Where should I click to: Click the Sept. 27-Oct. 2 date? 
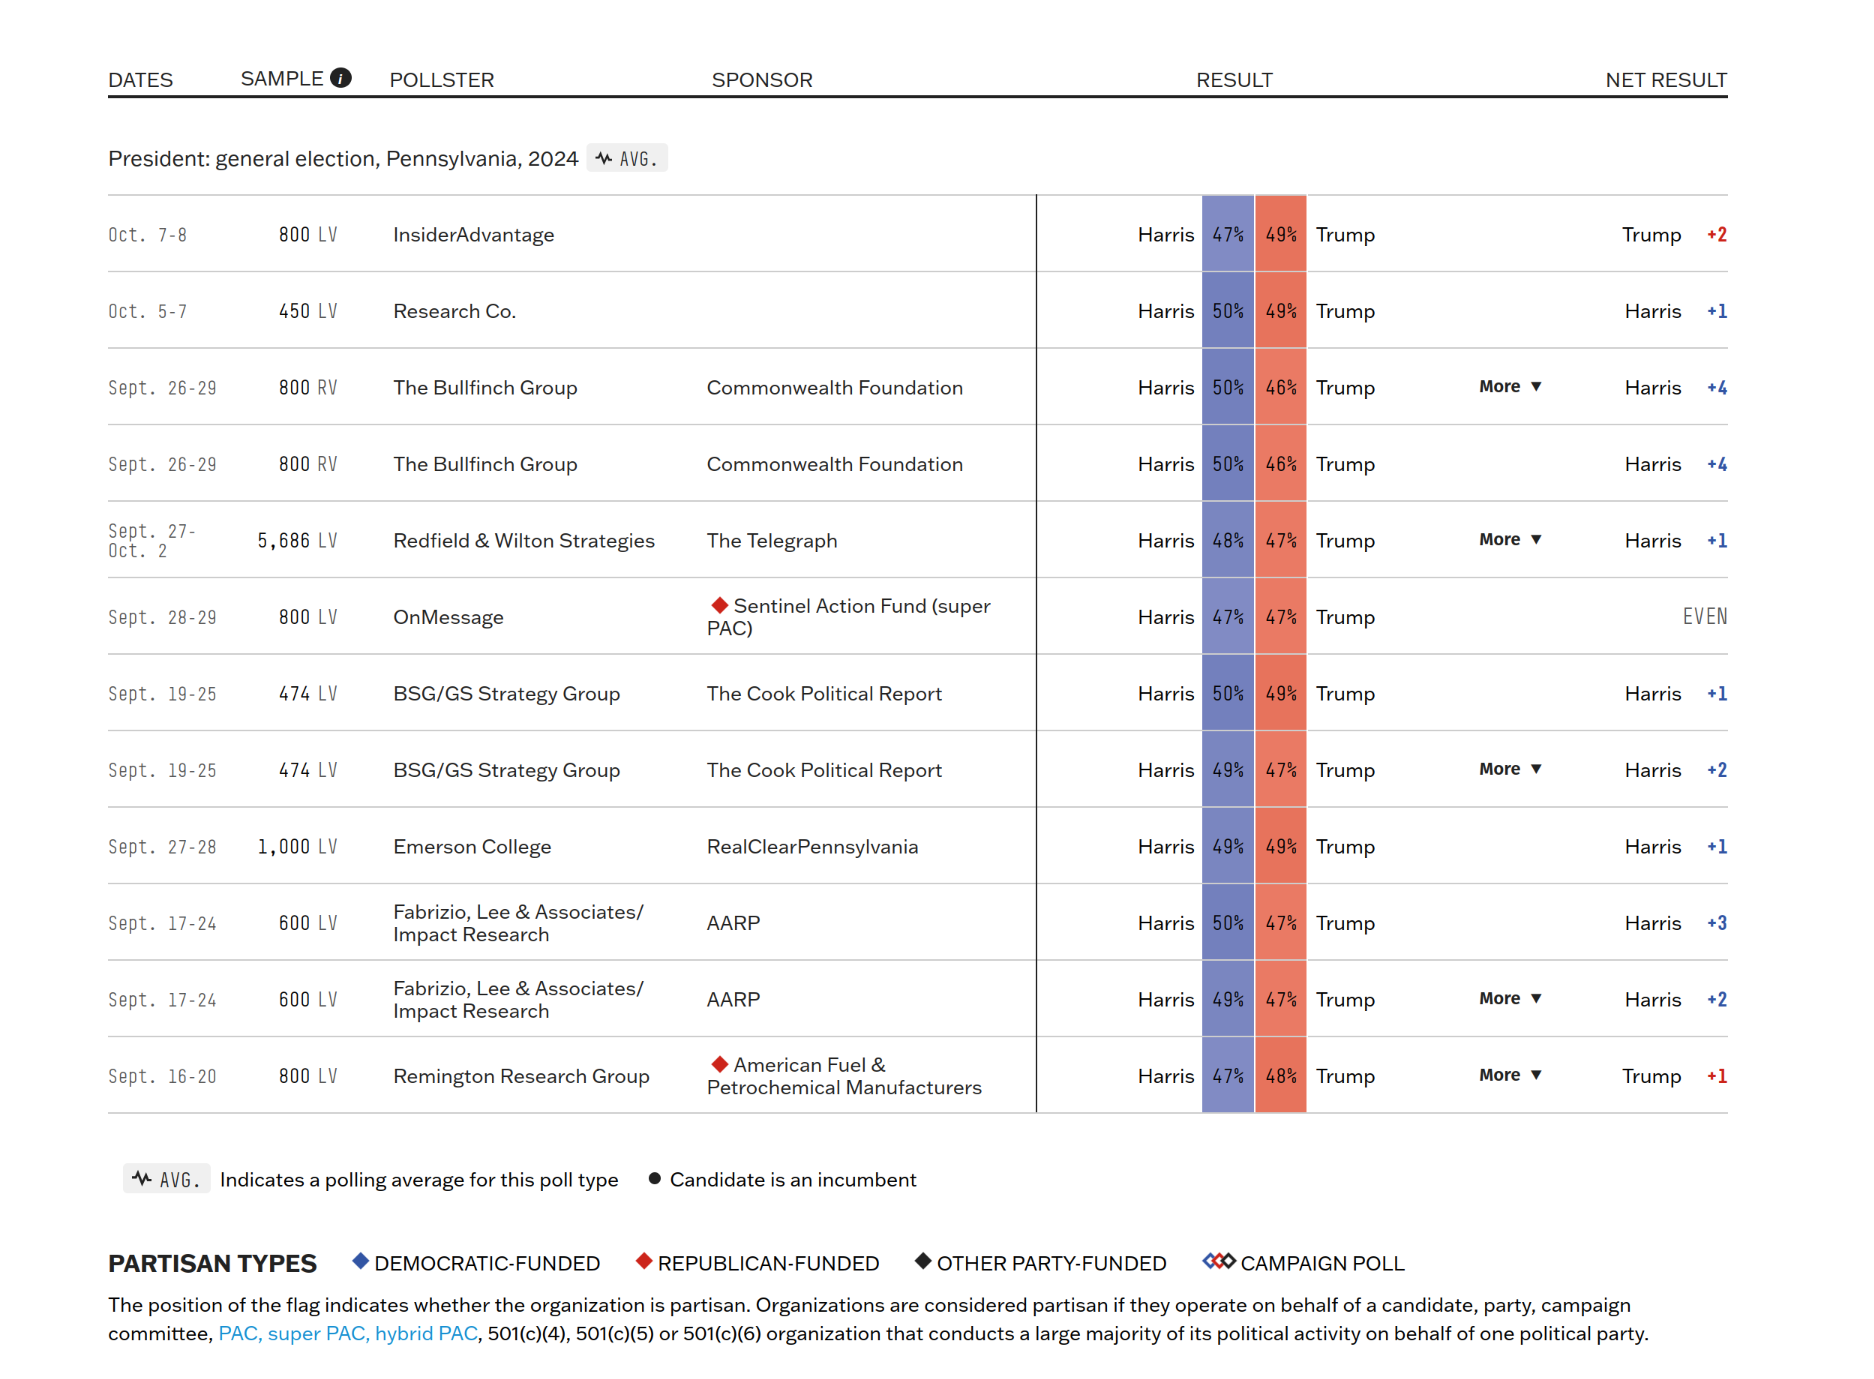point(152,541)
